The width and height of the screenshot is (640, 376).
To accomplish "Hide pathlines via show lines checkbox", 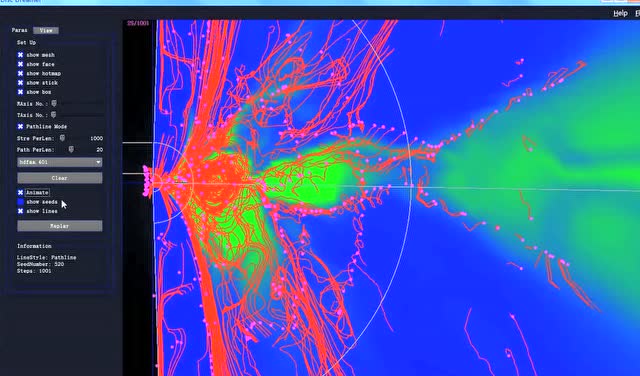I will coord(20,211).
